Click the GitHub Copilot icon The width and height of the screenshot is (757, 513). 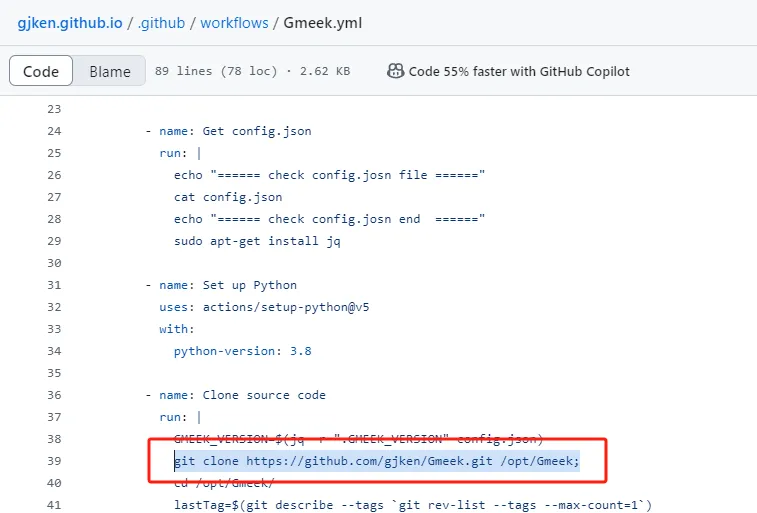(x=395, y=71)
